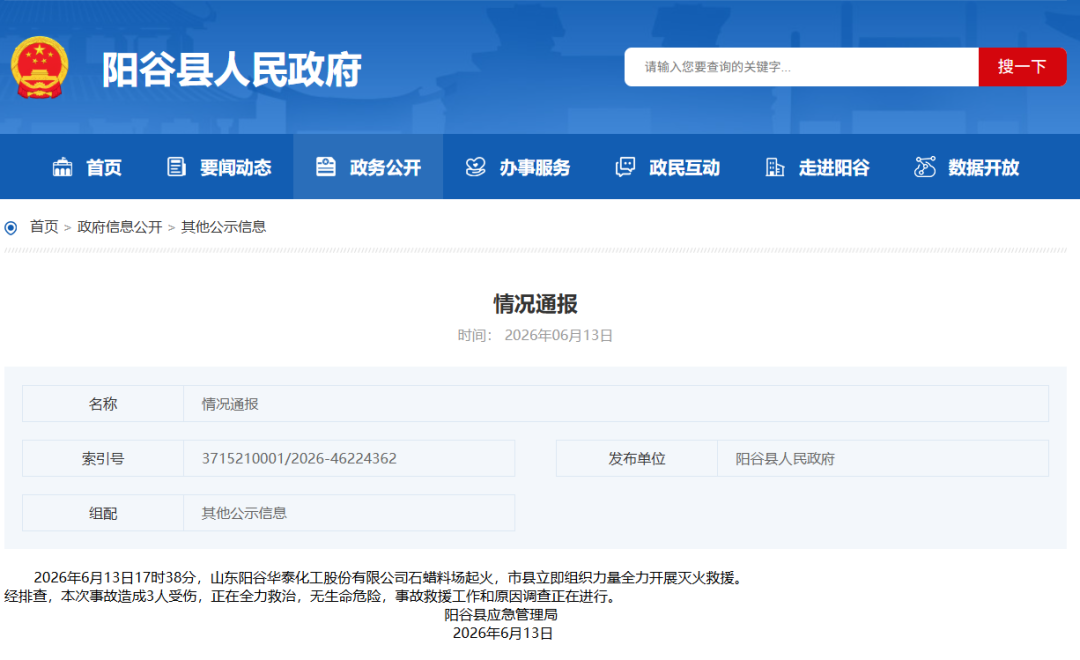Click the 索引号 label cell

pos(103,459)
